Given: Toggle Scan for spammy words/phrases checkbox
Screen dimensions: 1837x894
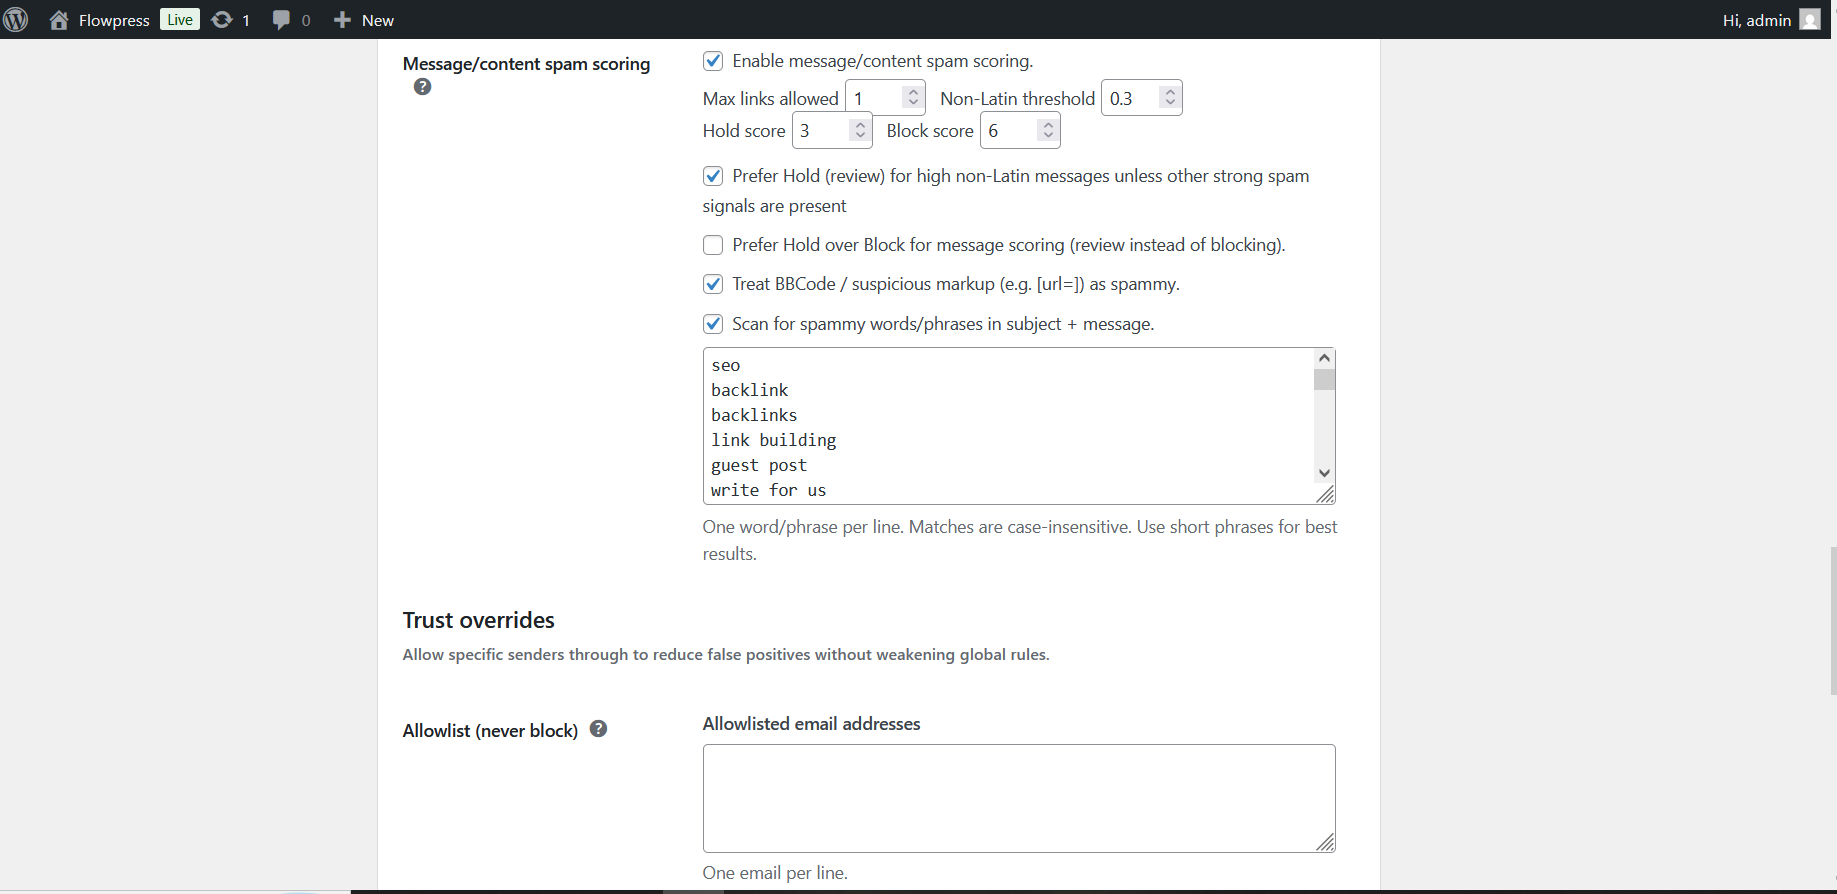Looking at the screenshot, I should pos(713,324).
